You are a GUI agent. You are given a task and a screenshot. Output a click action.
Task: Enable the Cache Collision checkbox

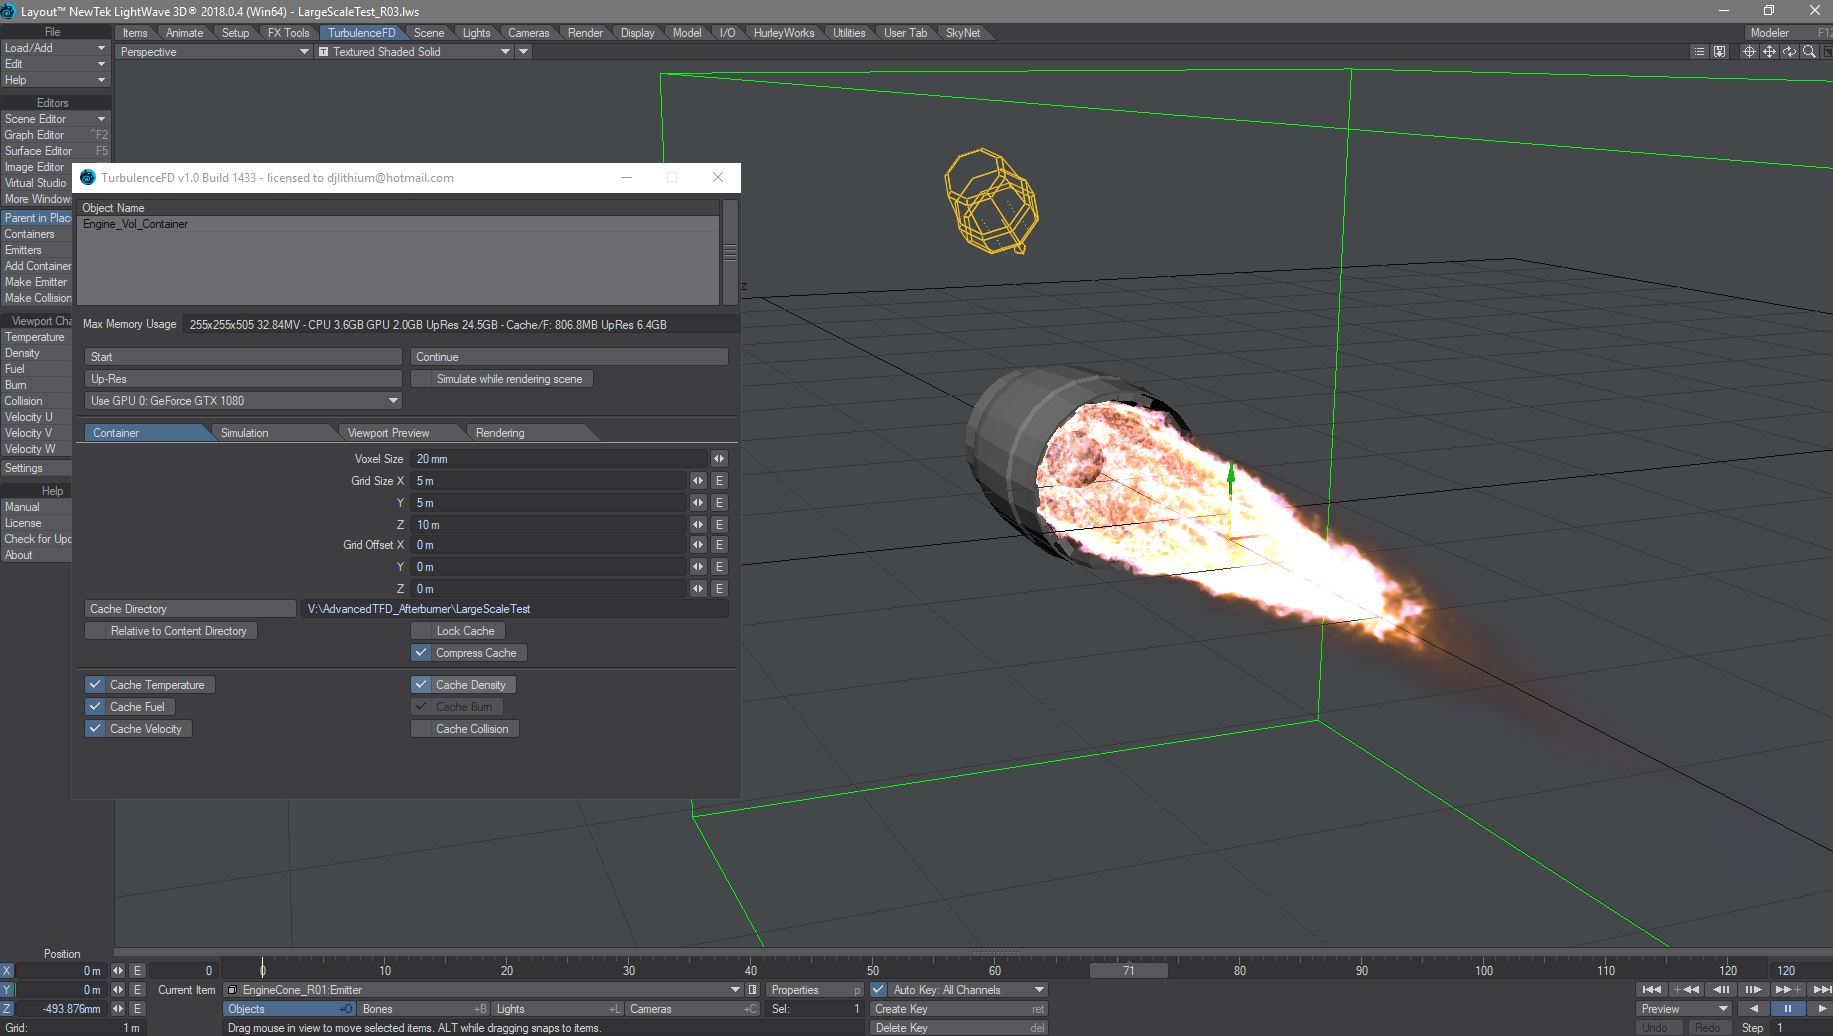click(x=421, y=729)
